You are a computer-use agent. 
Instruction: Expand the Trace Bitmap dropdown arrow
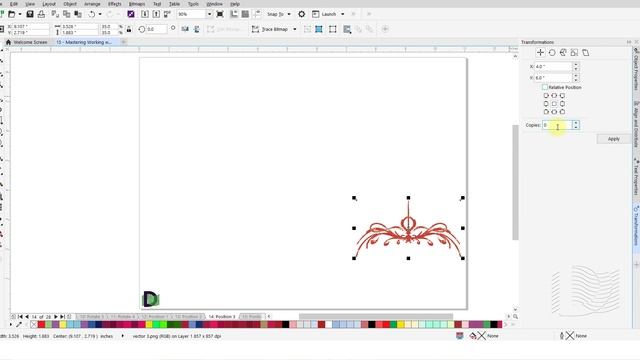pos(295,29)
